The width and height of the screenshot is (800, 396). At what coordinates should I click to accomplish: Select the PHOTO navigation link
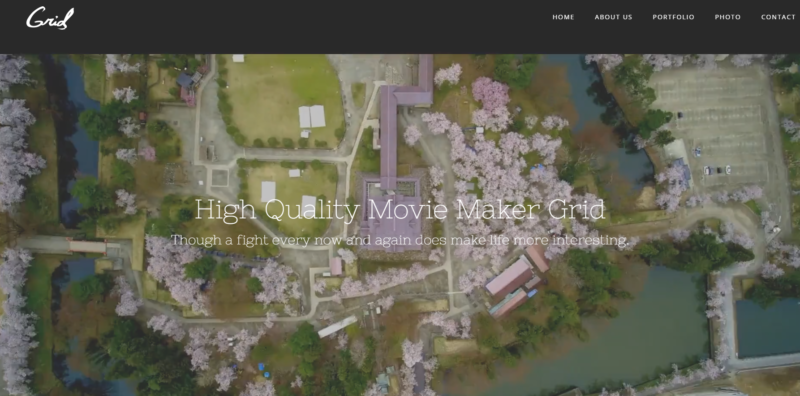[727, 17]
